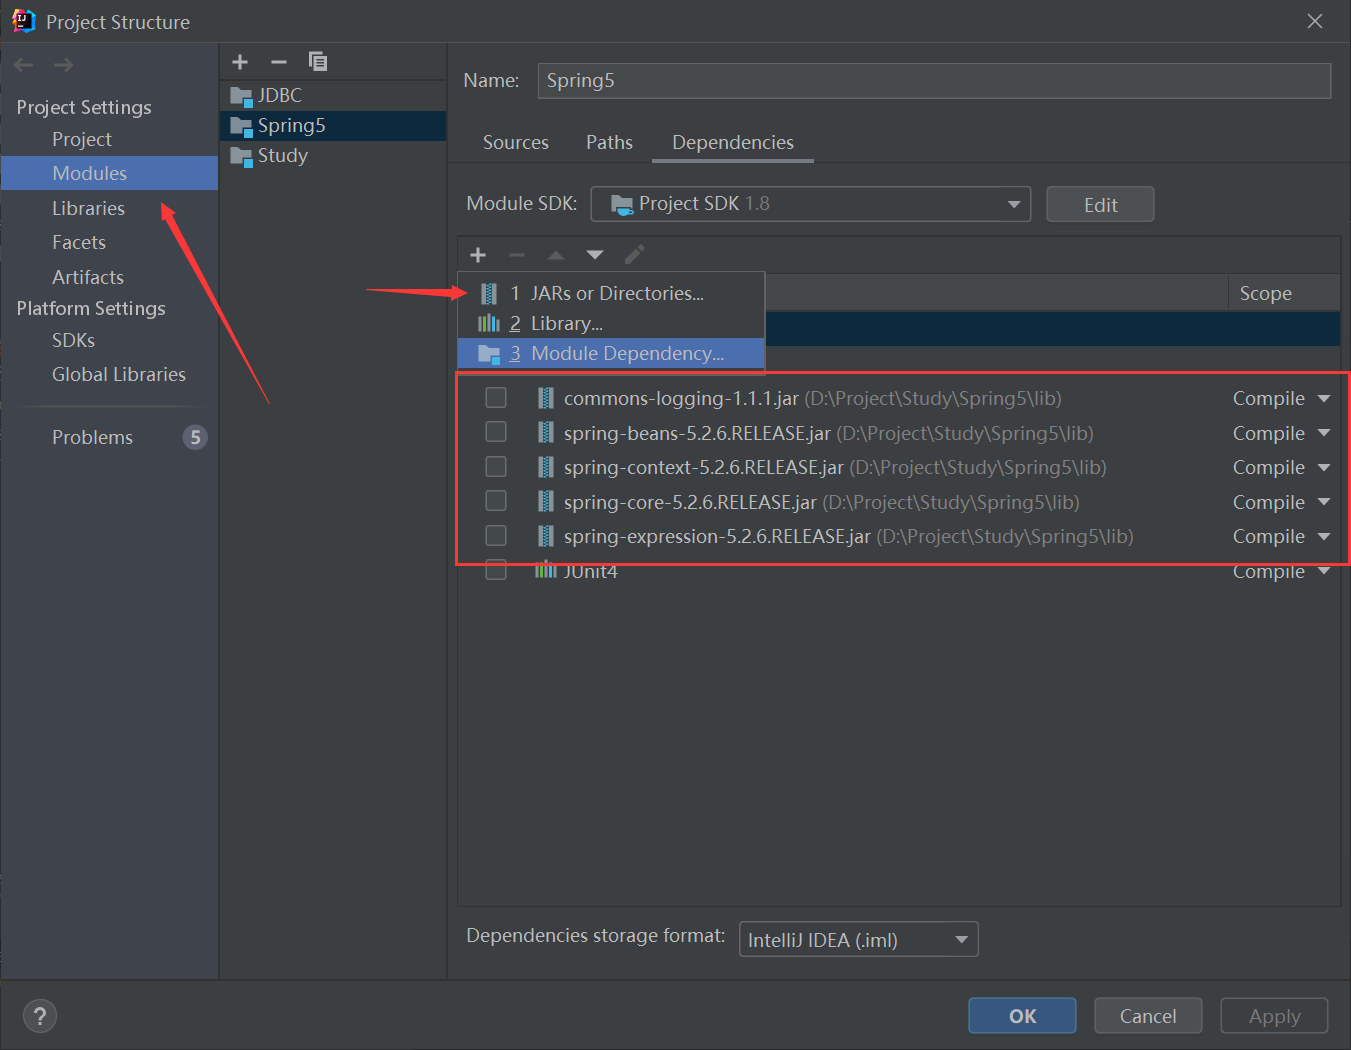Remove selected module with minus icon
Image resolution: width=1351 pixels, height=1050 pixels.
pos(279,62)
